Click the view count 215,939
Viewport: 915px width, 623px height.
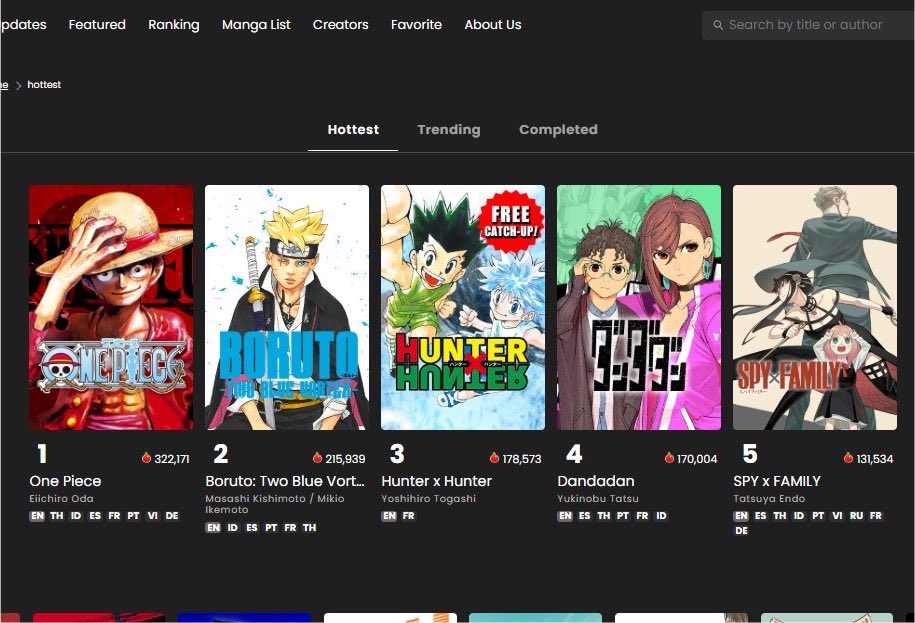coord(345,459)
